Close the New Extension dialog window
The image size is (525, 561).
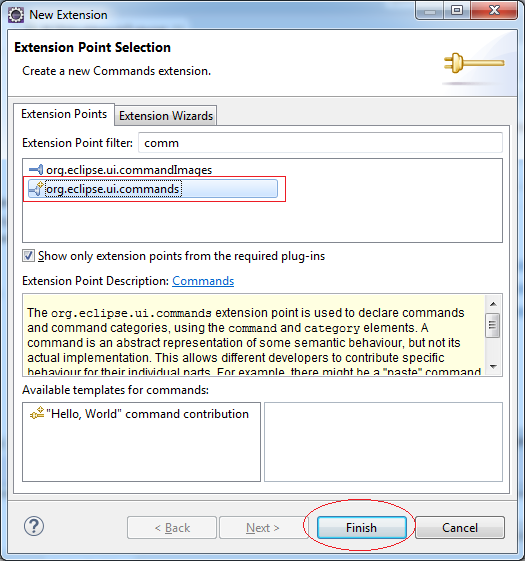(x=494, y=10)
